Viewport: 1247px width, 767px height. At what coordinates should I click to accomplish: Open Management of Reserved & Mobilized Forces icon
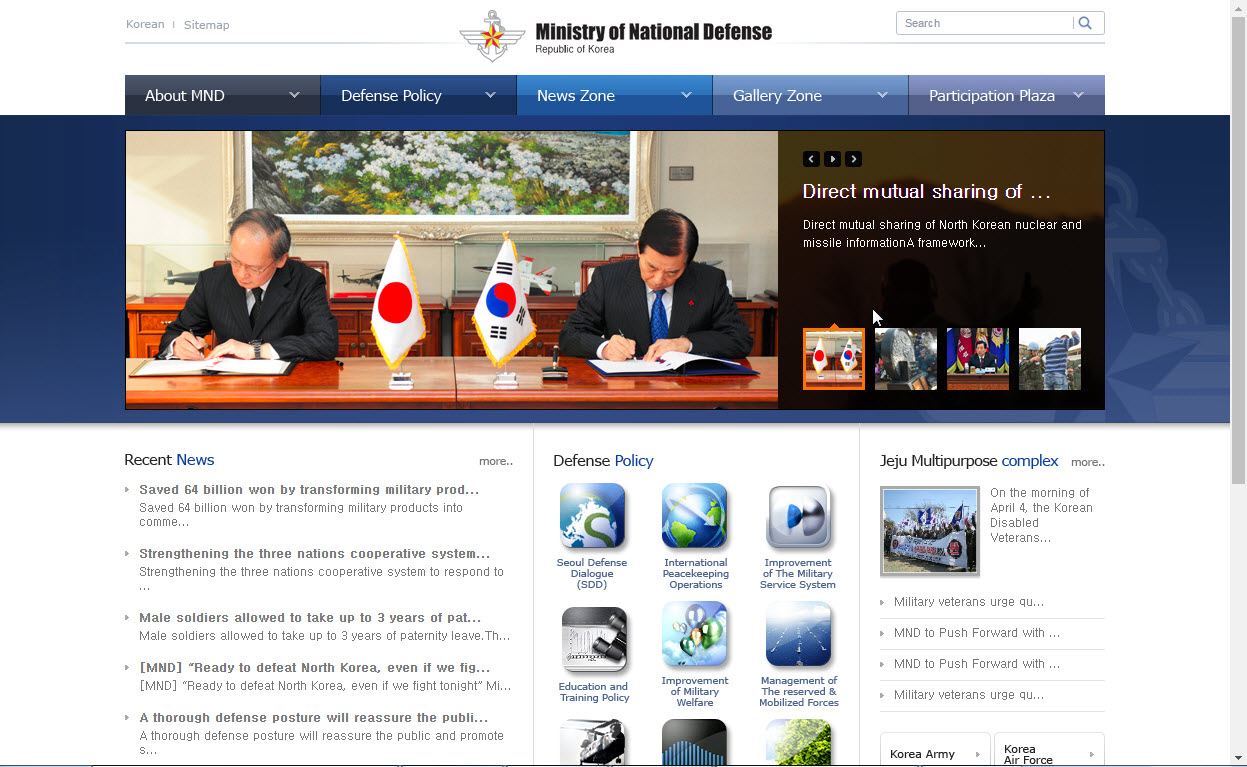(x=797, y=635)
